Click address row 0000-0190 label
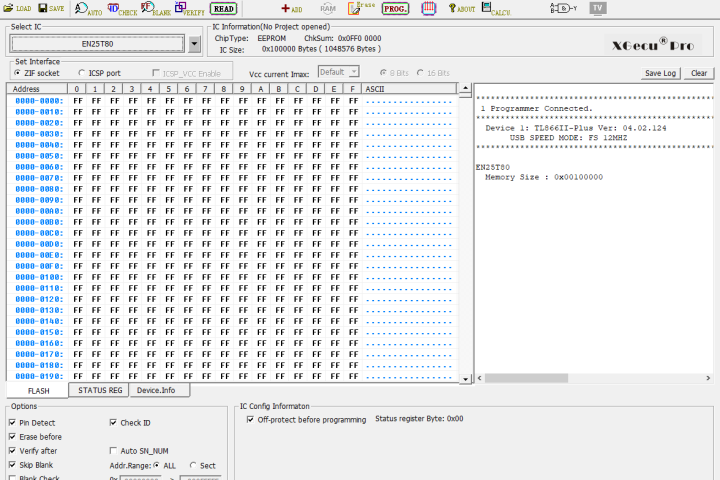720x480 pixels. 39,376
